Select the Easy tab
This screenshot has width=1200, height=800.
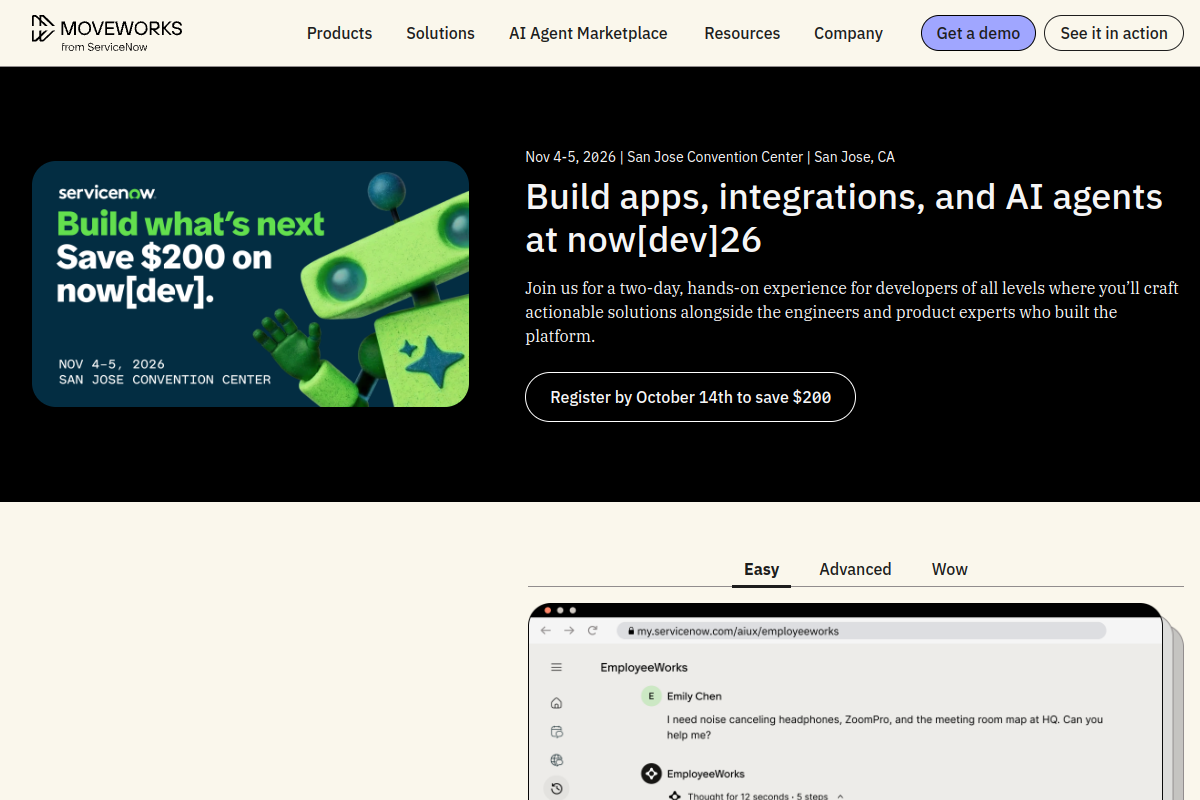pyautogui.click(x=761, y=569)
